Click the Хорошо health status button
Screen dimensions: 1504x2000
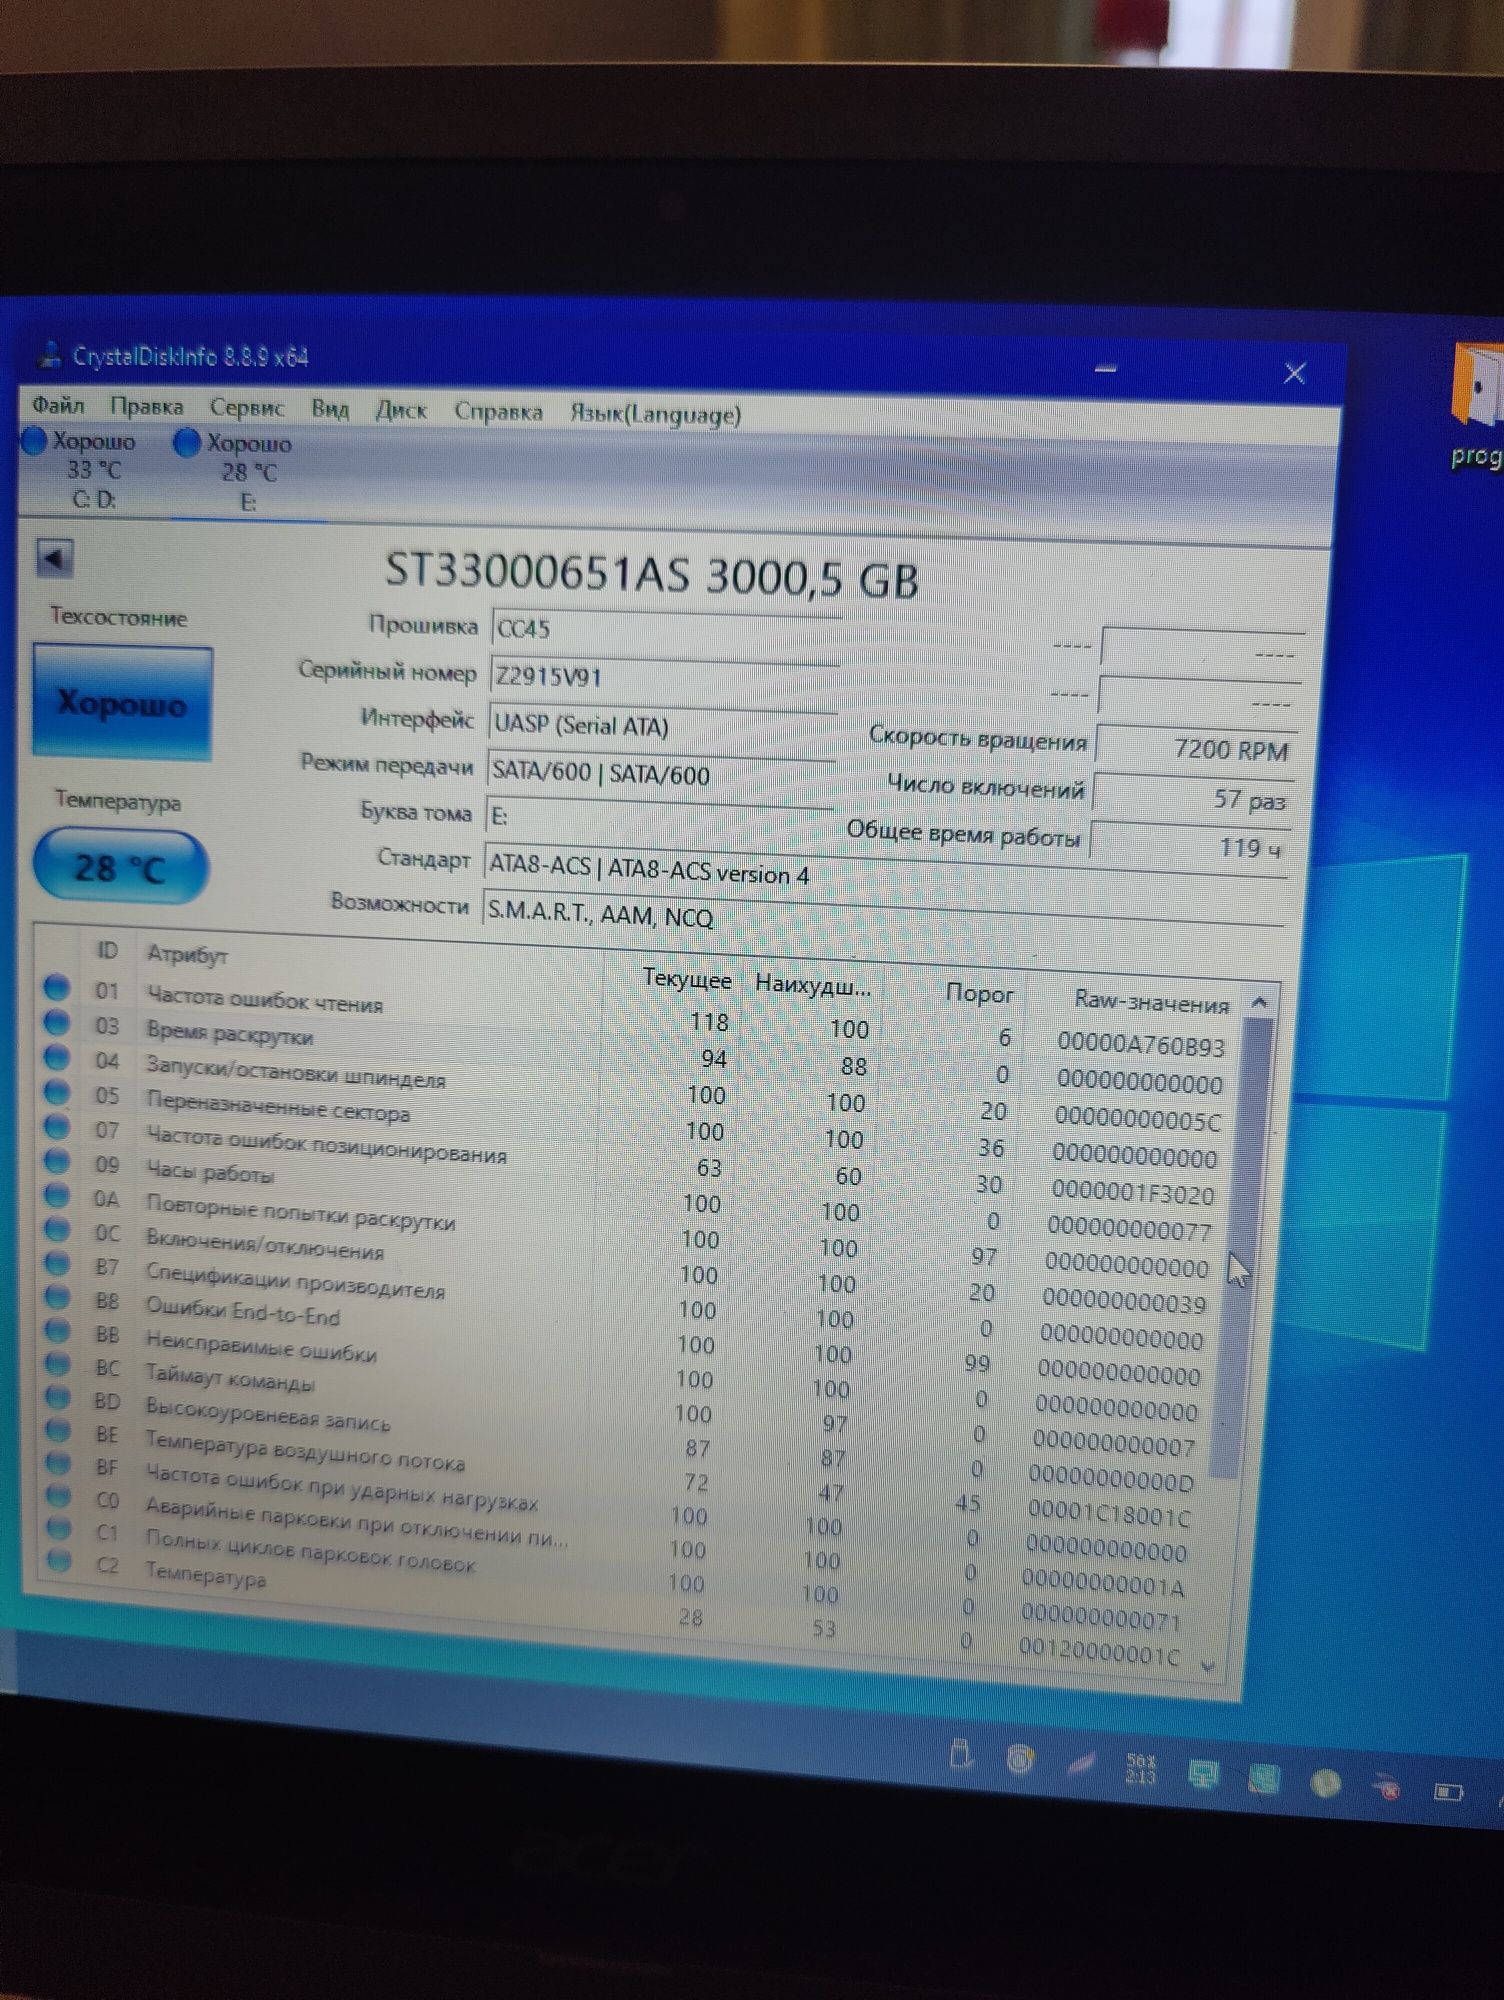point(122,703)
